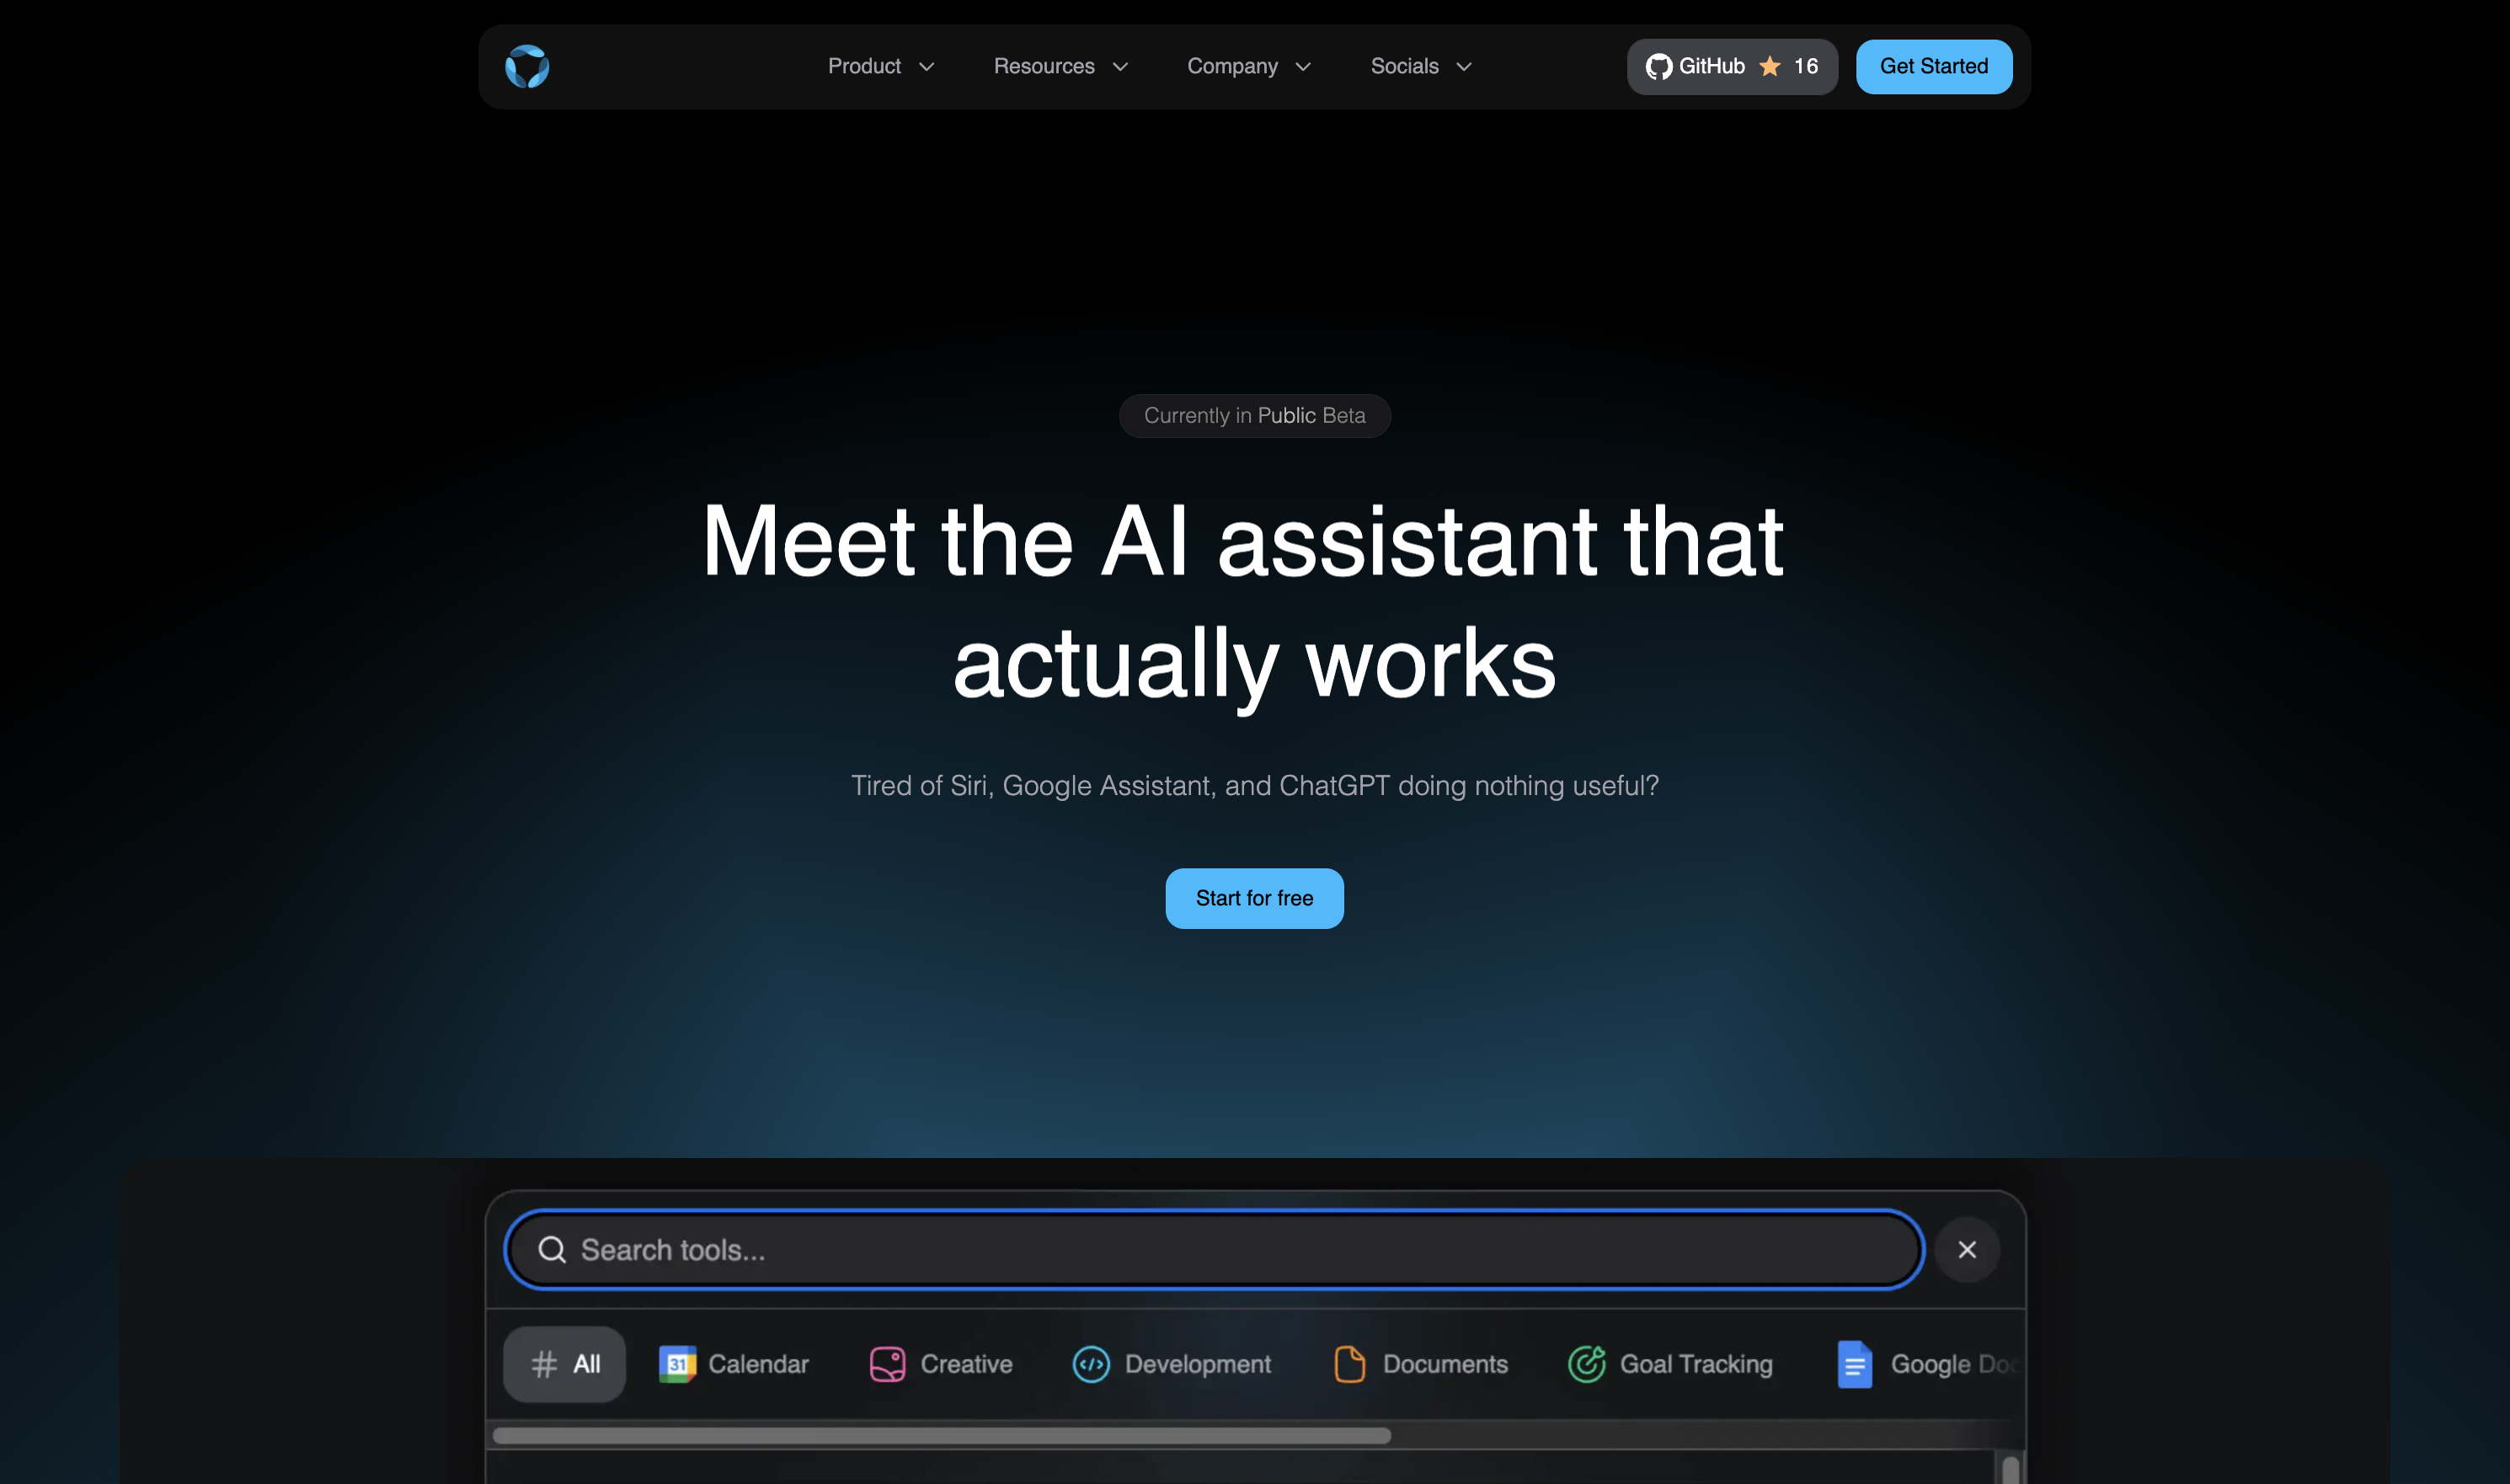Click the horizontal category scrollbar
Image resolution: width=2510 pixels, height=1484 pixels.
[x=941, y=1436]
